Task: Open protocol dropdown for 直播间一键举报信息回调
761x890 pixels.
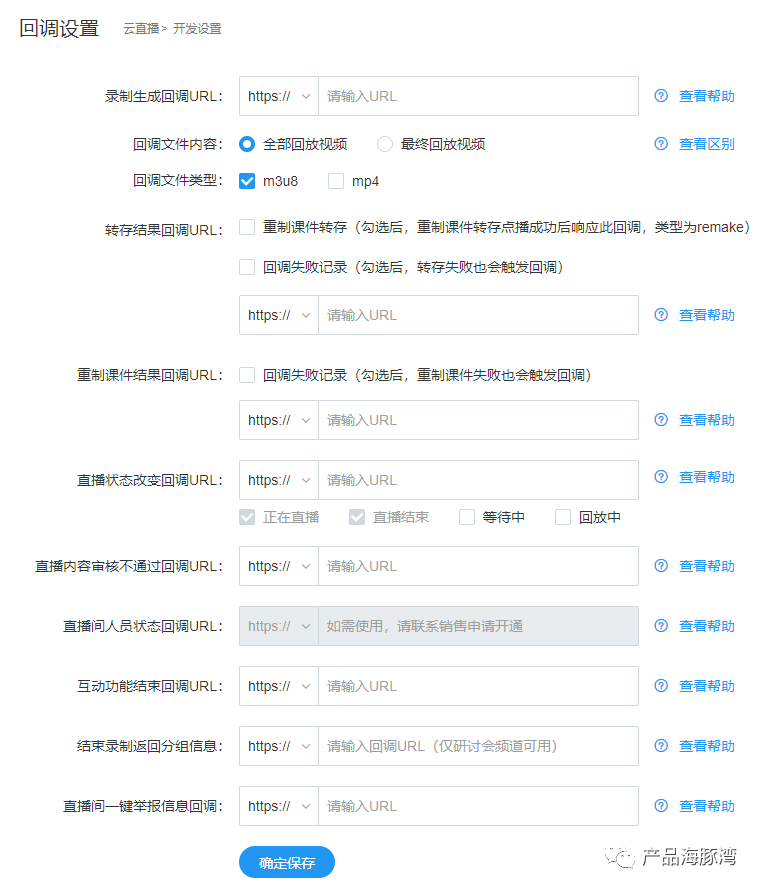Action: point(278,805)
